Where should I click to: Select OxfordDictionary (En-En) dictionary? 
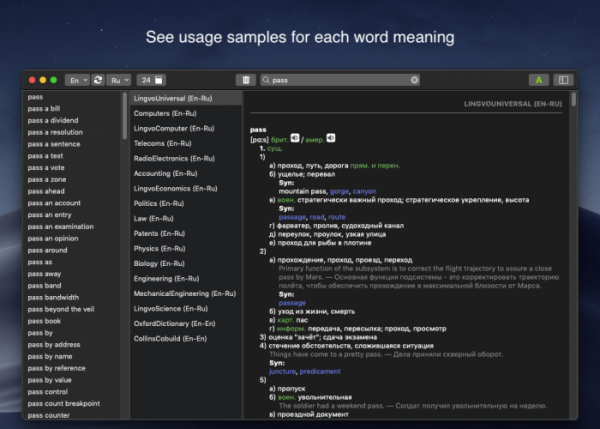186,323
